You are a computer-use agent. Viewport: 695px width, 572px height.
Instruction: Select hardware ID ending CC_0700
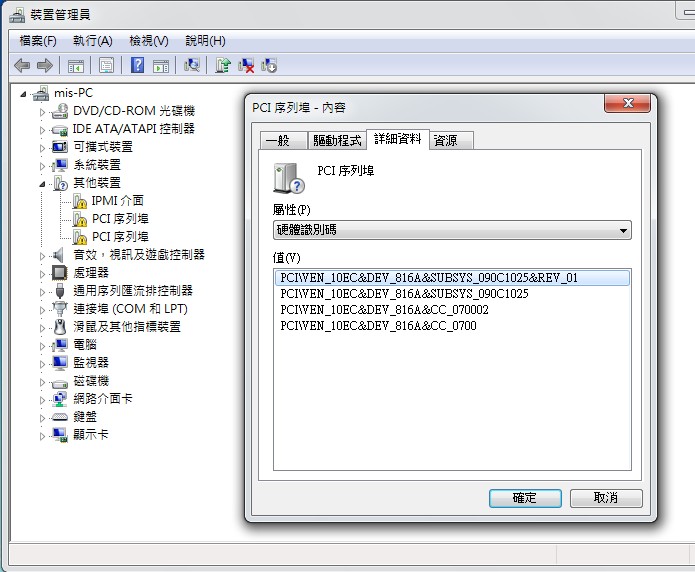(379, 326)
